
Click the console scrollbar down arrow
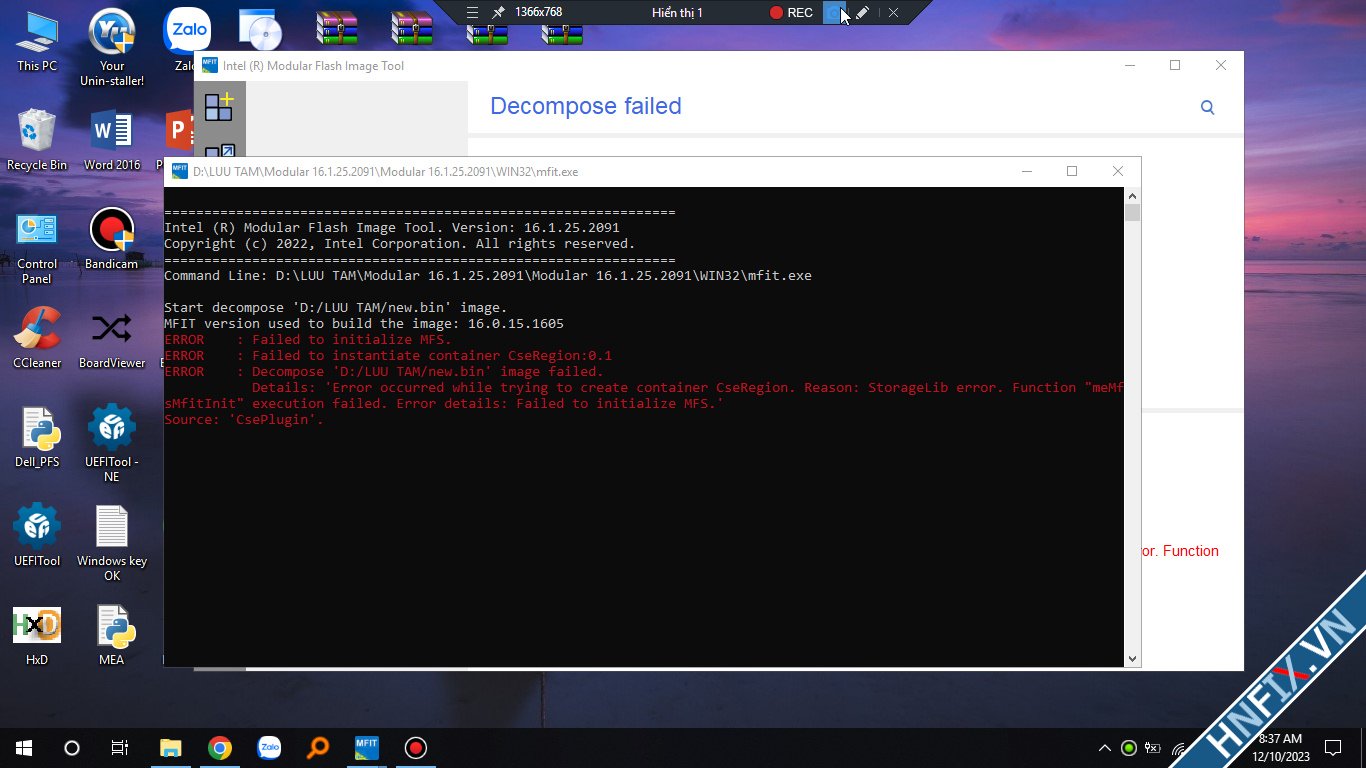tap(1132, 659)
